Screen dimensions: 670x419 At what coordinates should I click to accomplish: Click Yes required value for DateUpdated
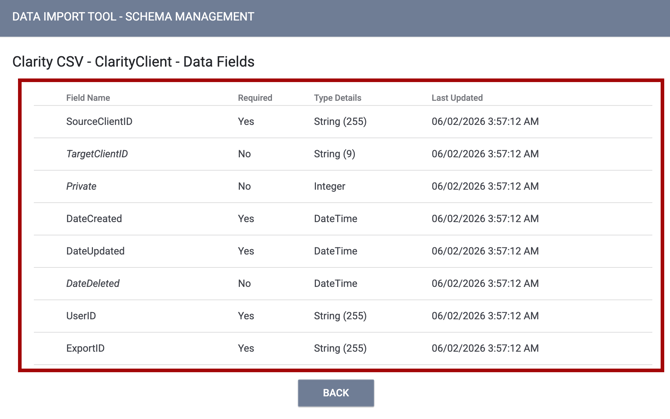pos(246,251)
